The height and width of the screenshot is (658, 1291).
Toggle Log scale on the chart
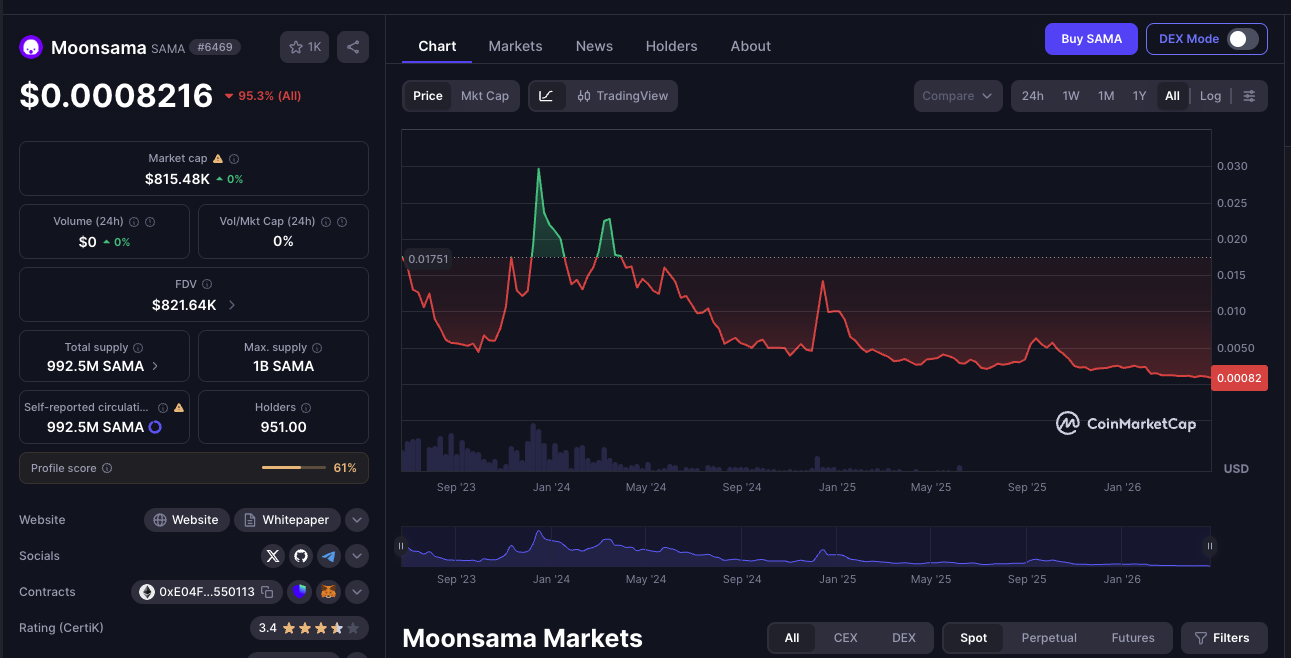pos(1210,96)
